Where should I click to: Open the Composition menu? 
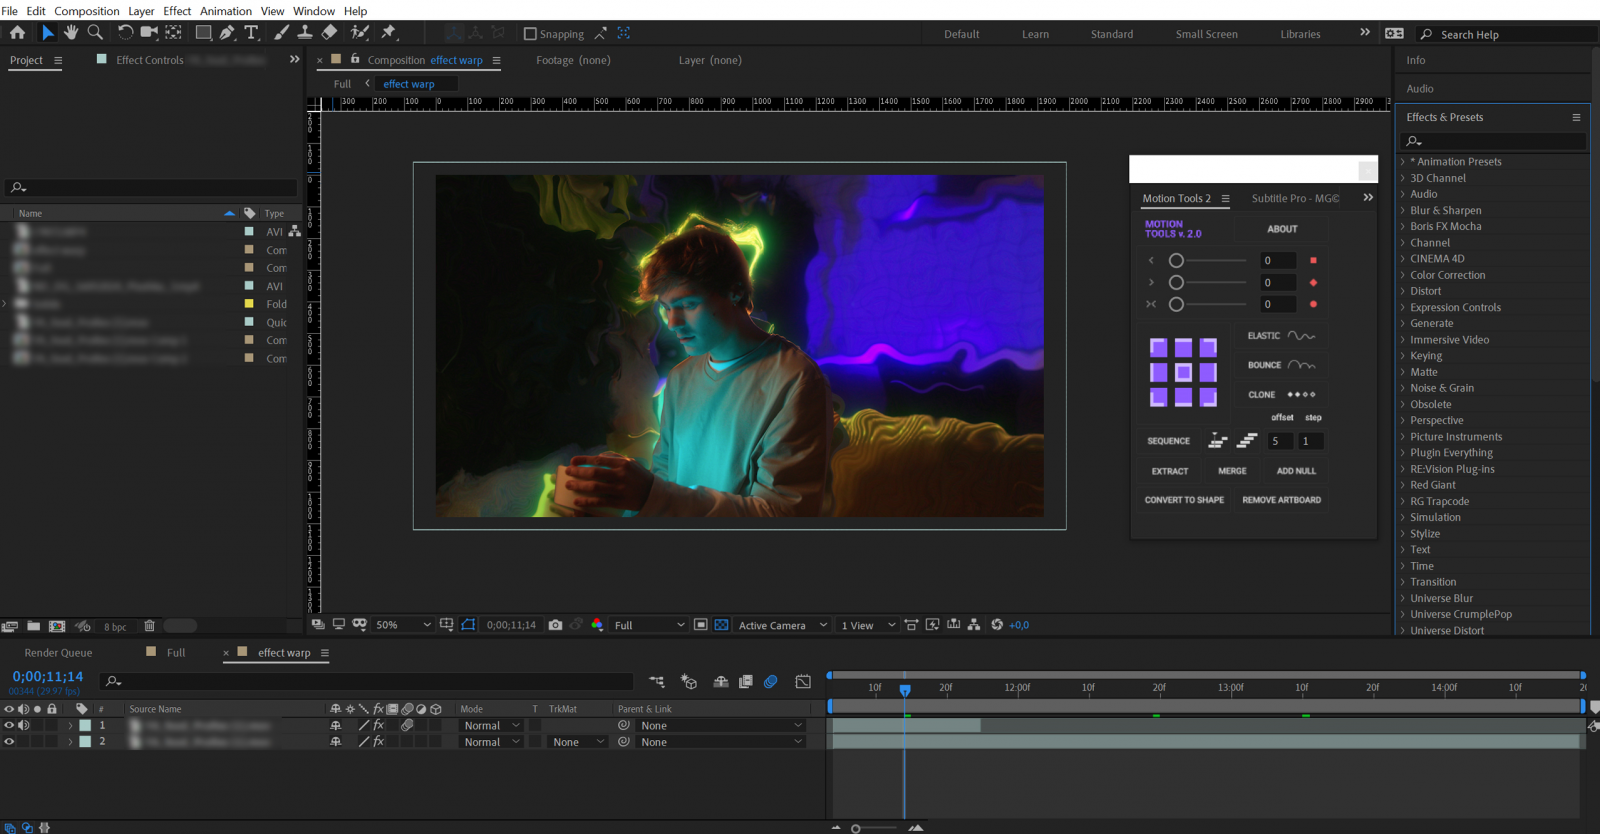[86, 11]
